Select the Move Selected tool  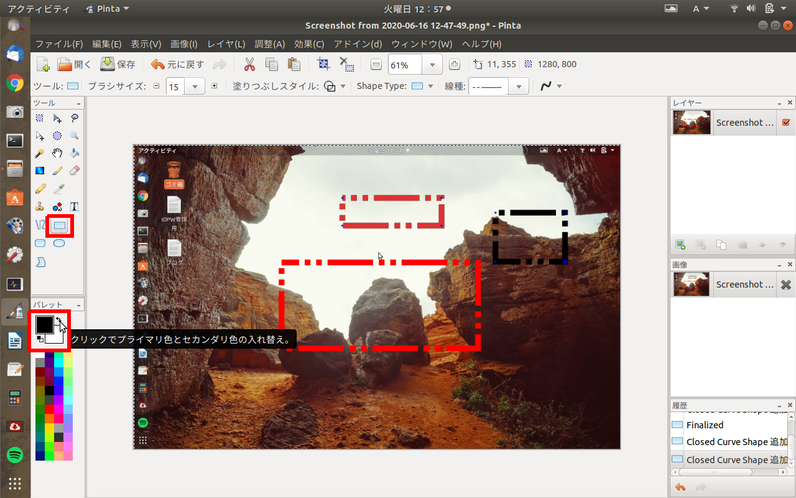[x=57, y=118]
